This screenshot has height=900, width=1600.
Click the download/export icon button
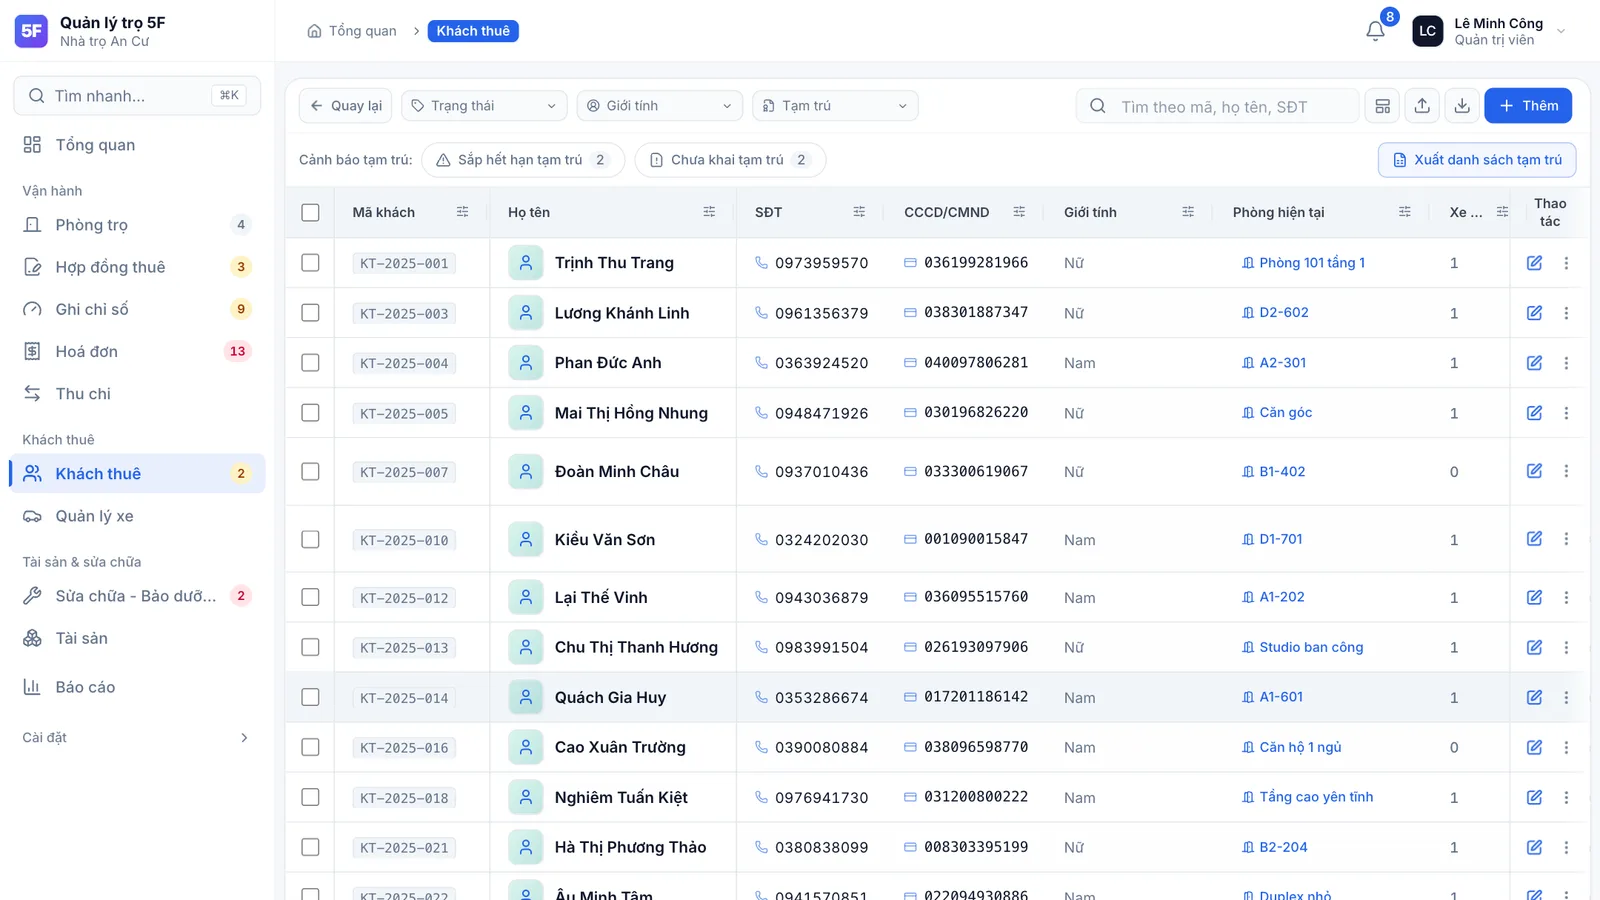[x=1462, y=106]
